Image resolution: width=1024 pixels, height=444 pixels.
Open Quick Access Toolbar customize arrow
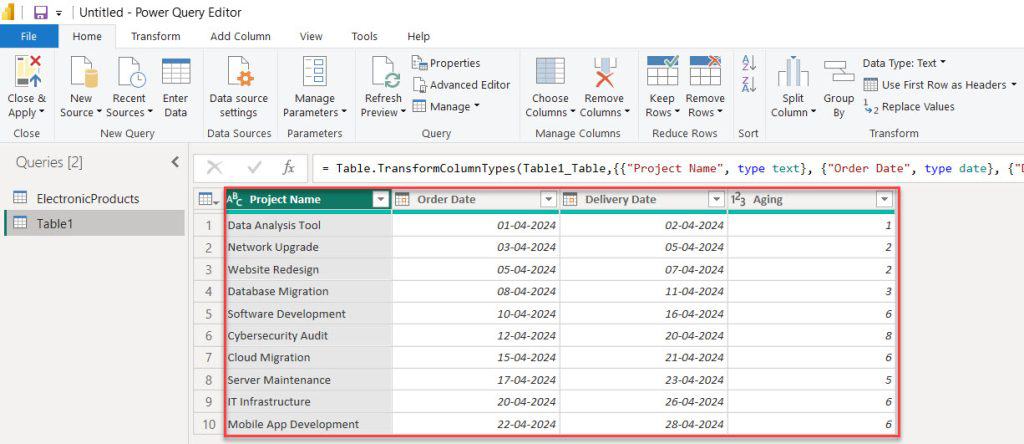(59, 13)
